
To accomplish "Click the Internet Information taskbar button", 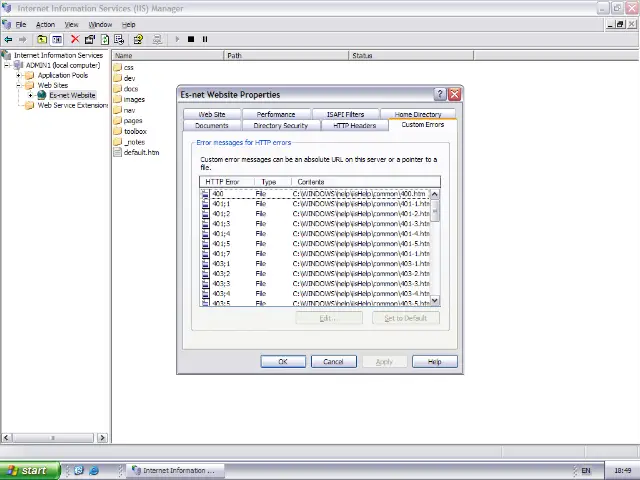I will point(176,471).
